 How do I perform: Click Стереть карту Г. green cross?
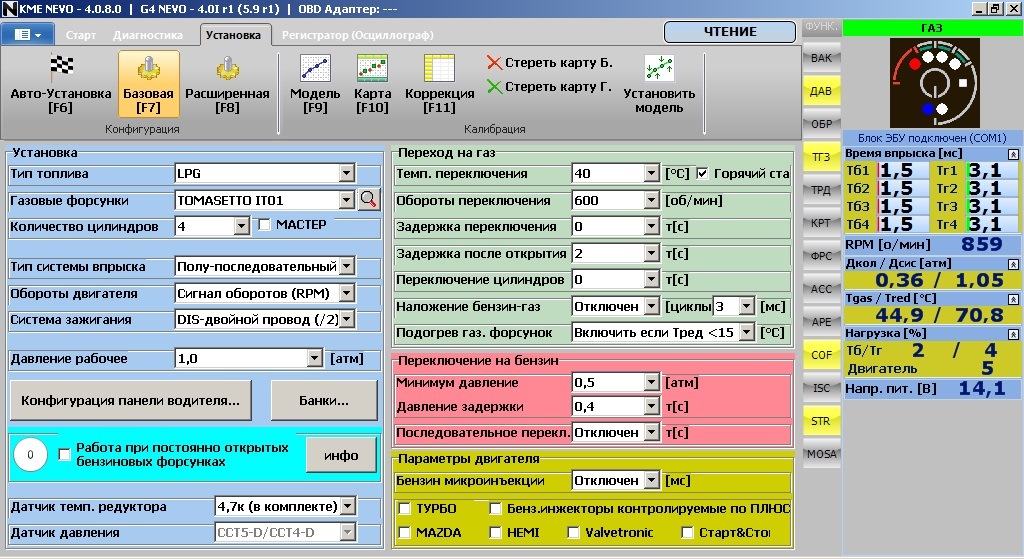[494, 86]
